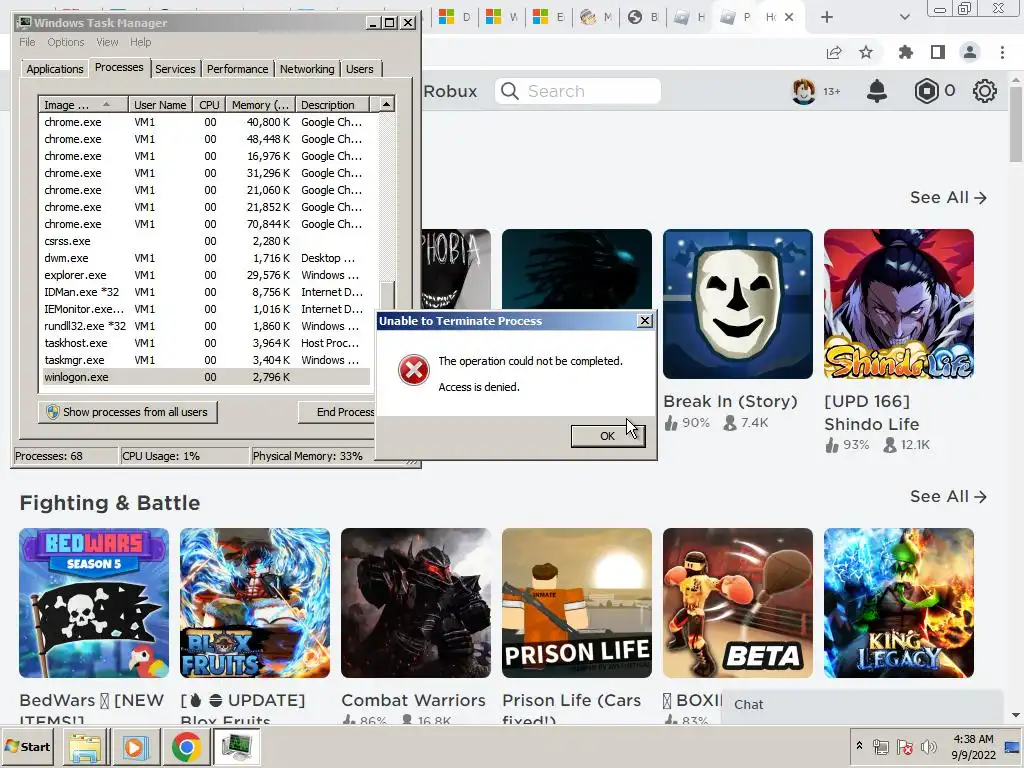Click the top See All link
1024x768 pixels.
coord(948,197)
